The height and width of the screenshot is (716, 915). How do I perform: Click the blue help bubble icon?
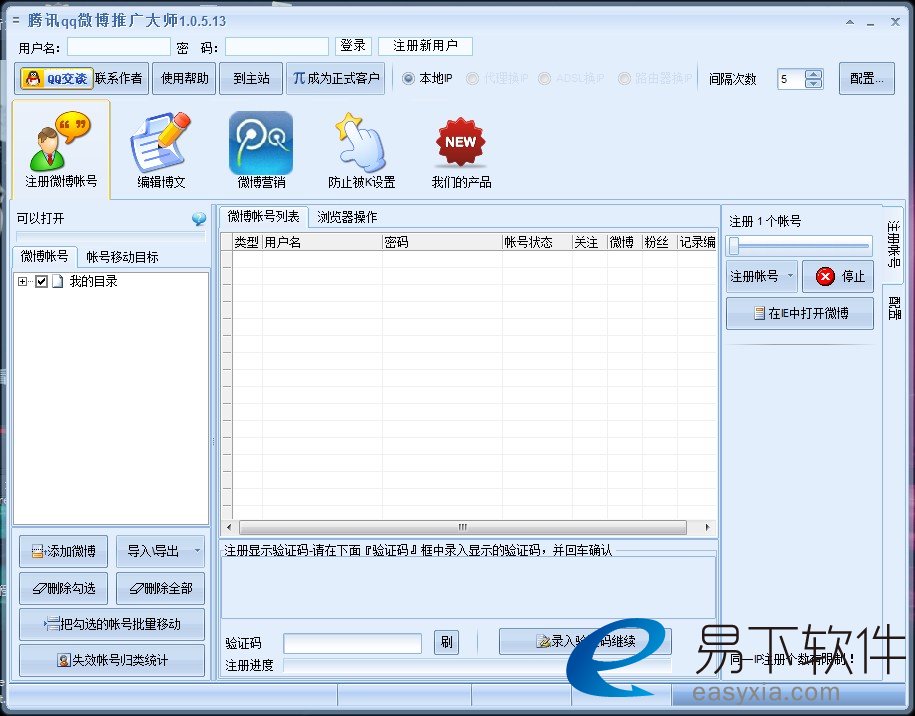199,219
